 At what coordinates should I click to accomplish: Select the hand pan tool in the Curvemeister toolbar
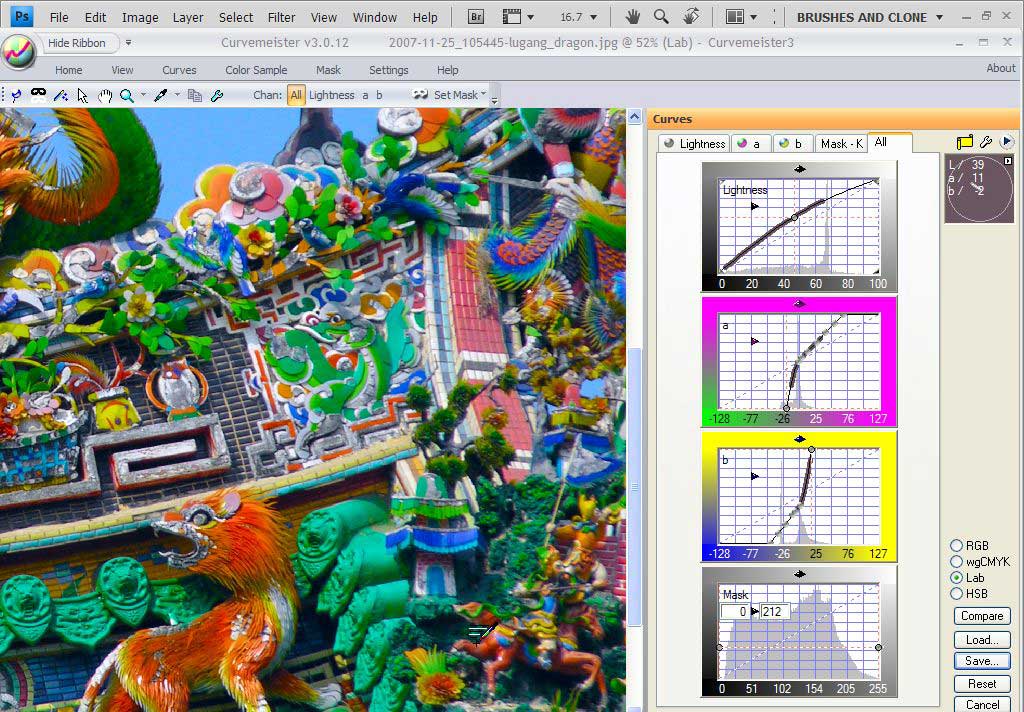coord(104,95)
